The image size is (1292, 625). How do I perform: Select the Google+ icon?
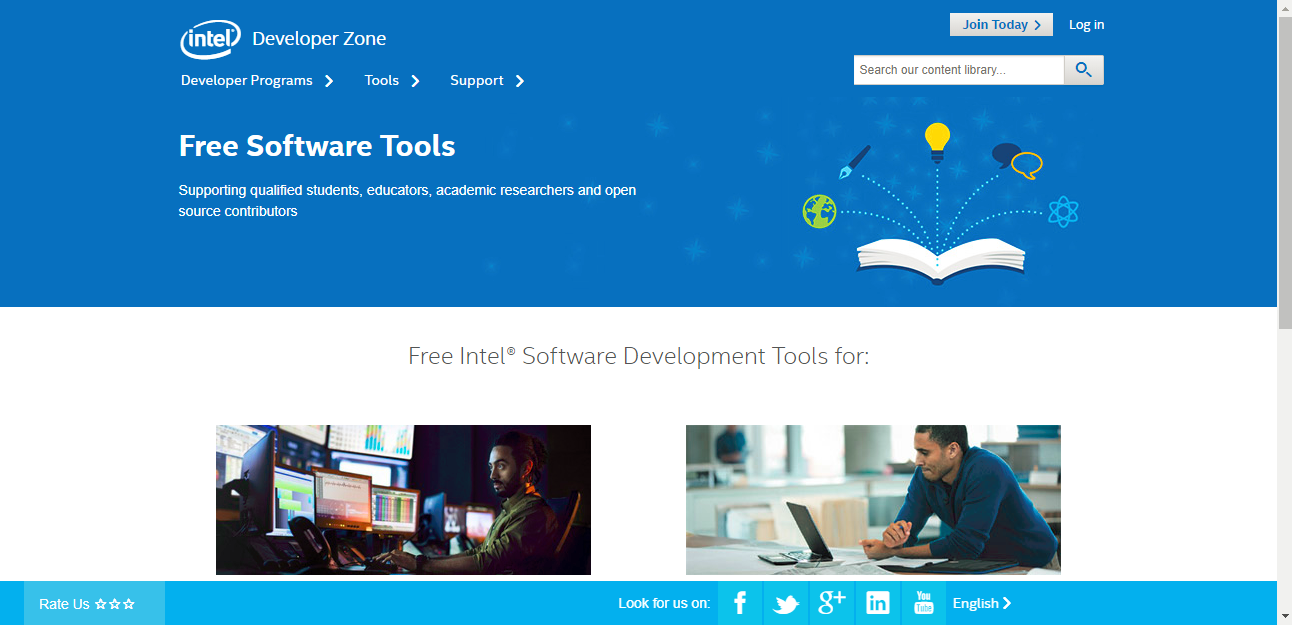point(832,603)
